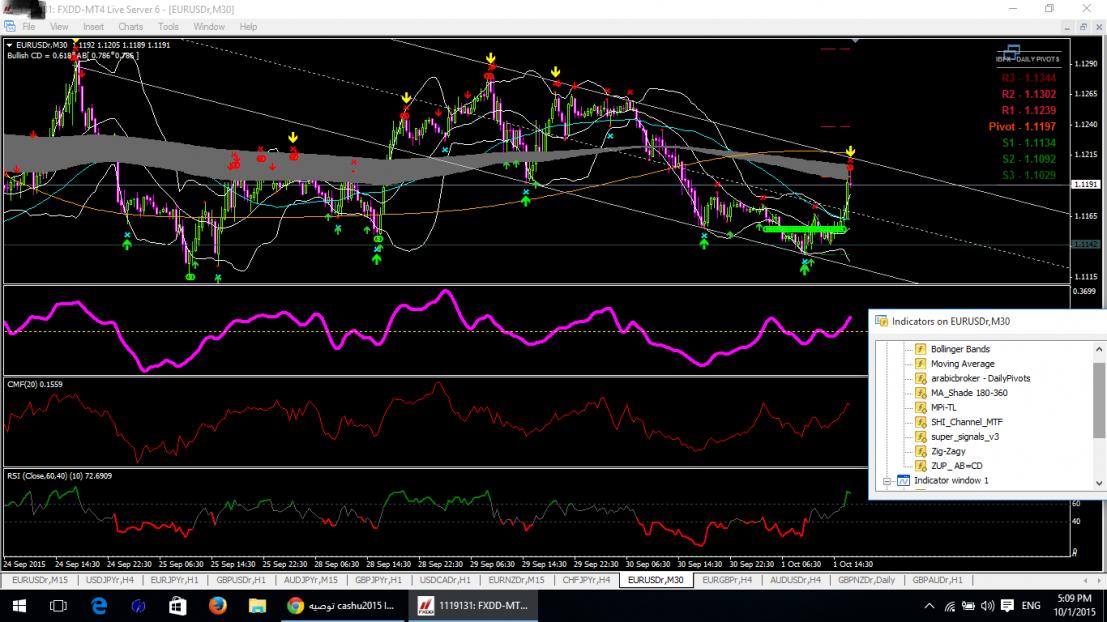Select the Bollinger Bands indicator icon
Viewport: 1107px width, 622px height.
920,349
